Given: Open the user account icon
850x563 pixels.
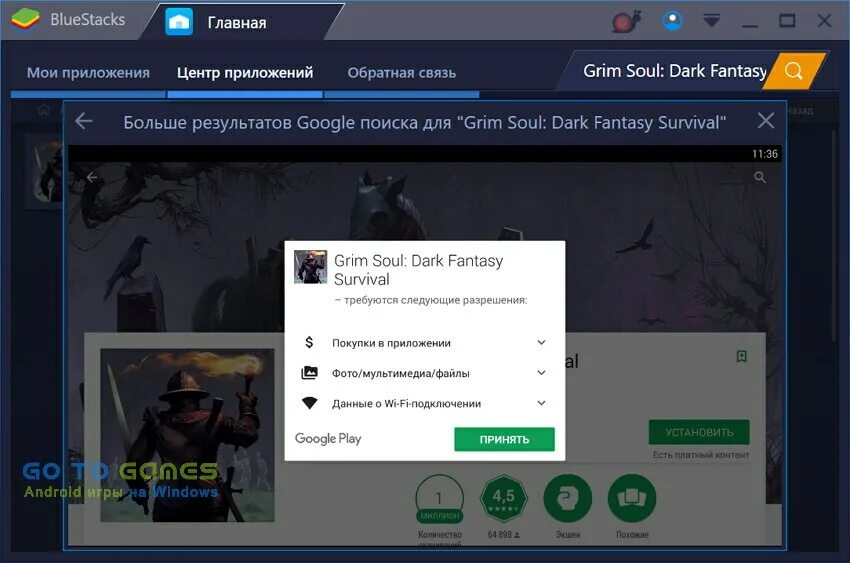Looking at the screenshot, I should 672,21.
